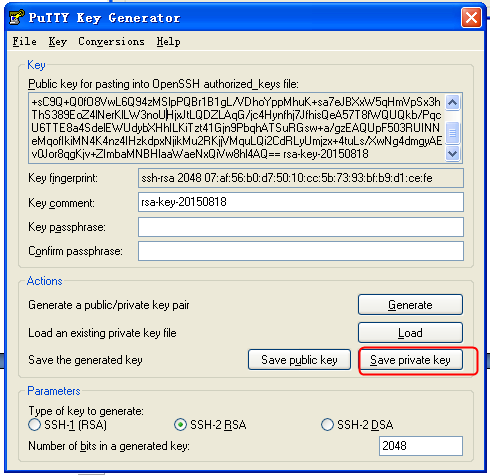Open the Key menu
The image size is (490, 476).
(x=58, y=42)
